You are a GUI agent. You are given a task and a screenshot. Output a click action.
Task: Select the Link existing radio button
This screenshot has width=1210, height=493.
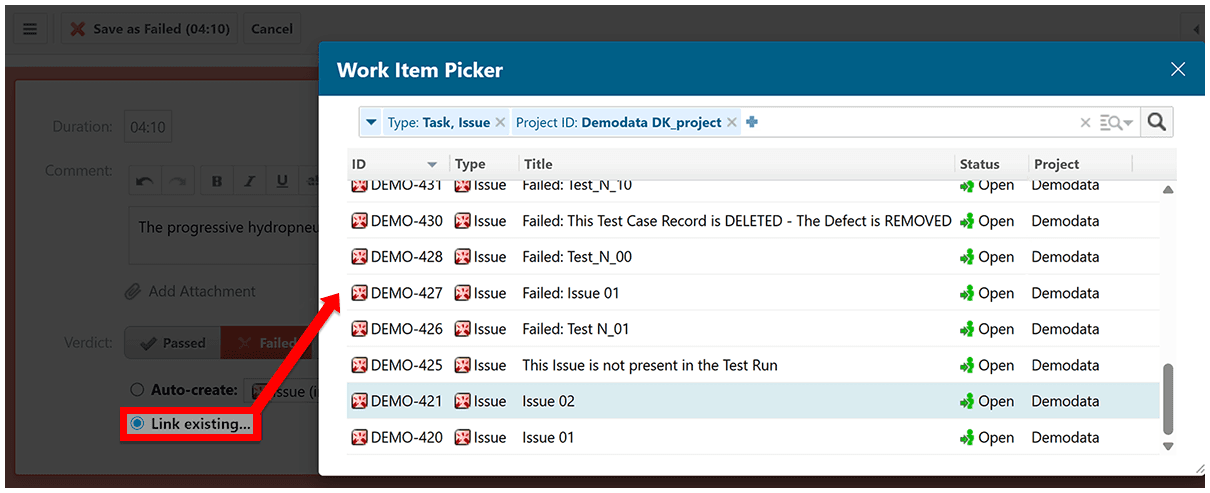click(x=138, y=424)
